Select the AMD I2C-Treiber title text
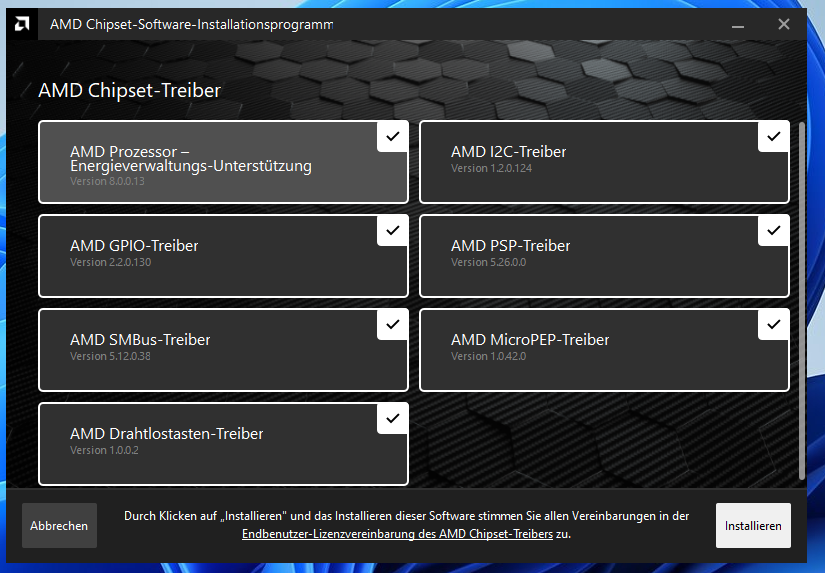Image resolution: width=825 pixels, height=573 pixels. click(508, 152)
